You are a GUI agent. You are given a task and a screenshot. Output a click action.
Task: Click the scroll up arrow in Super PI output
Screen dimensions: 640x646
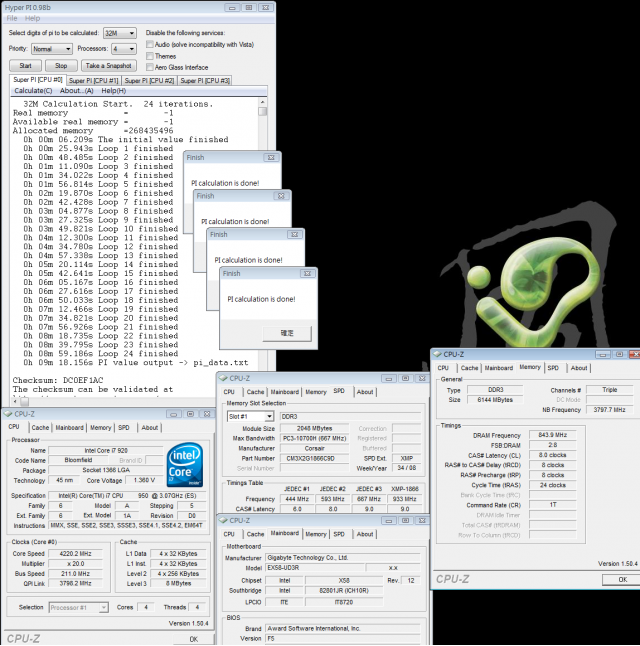262,102
